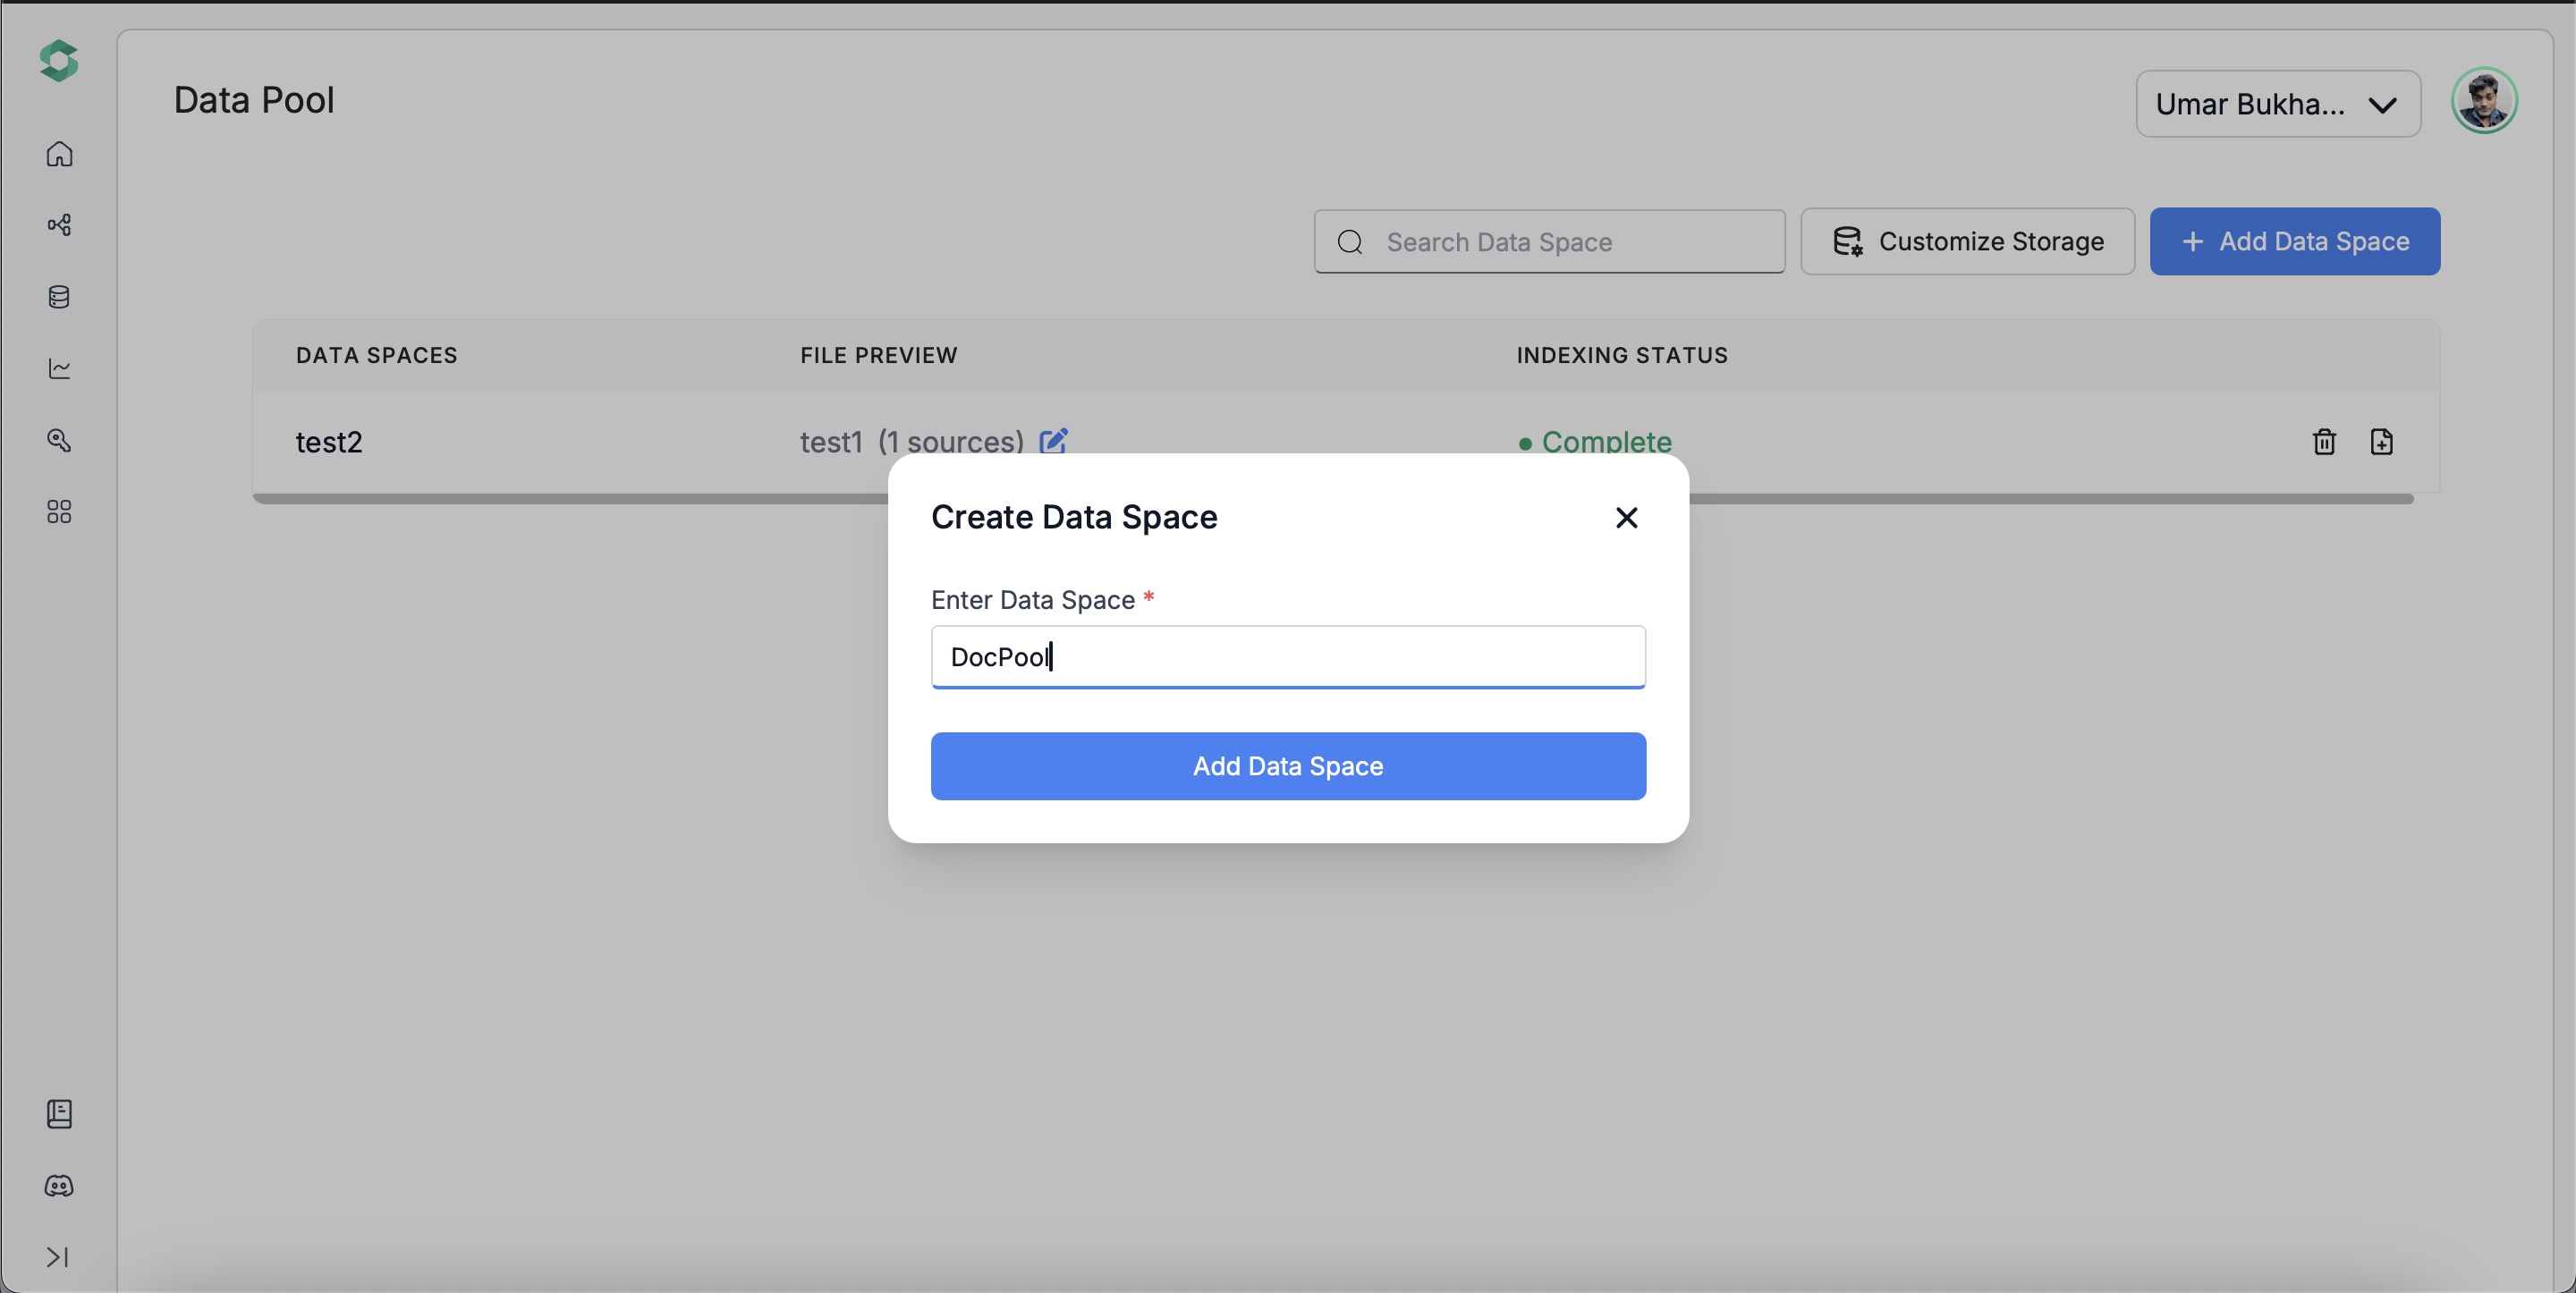Focus the Enter Data Space input
This screenshot has width=2576, height=1293.
tap(1287, 657)
